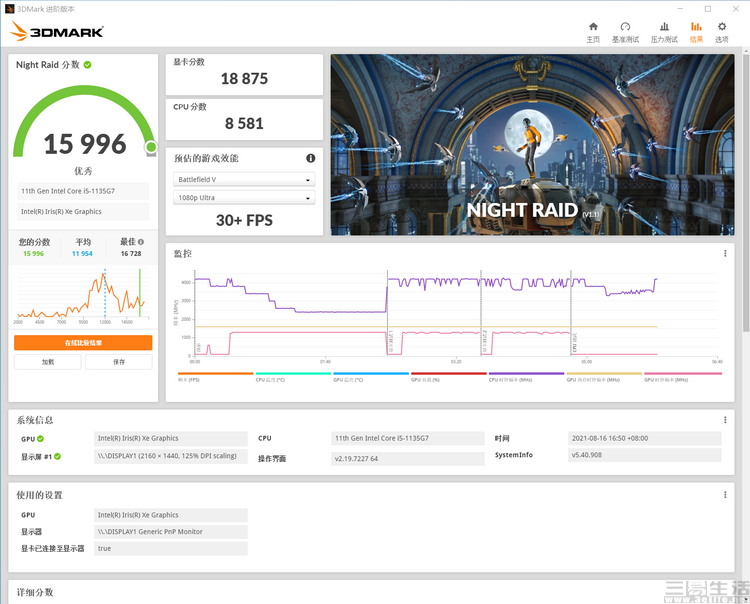This screenshot has height=604, width=750.
Task: Click the best score 16 728
Action: tap(131, 253)
